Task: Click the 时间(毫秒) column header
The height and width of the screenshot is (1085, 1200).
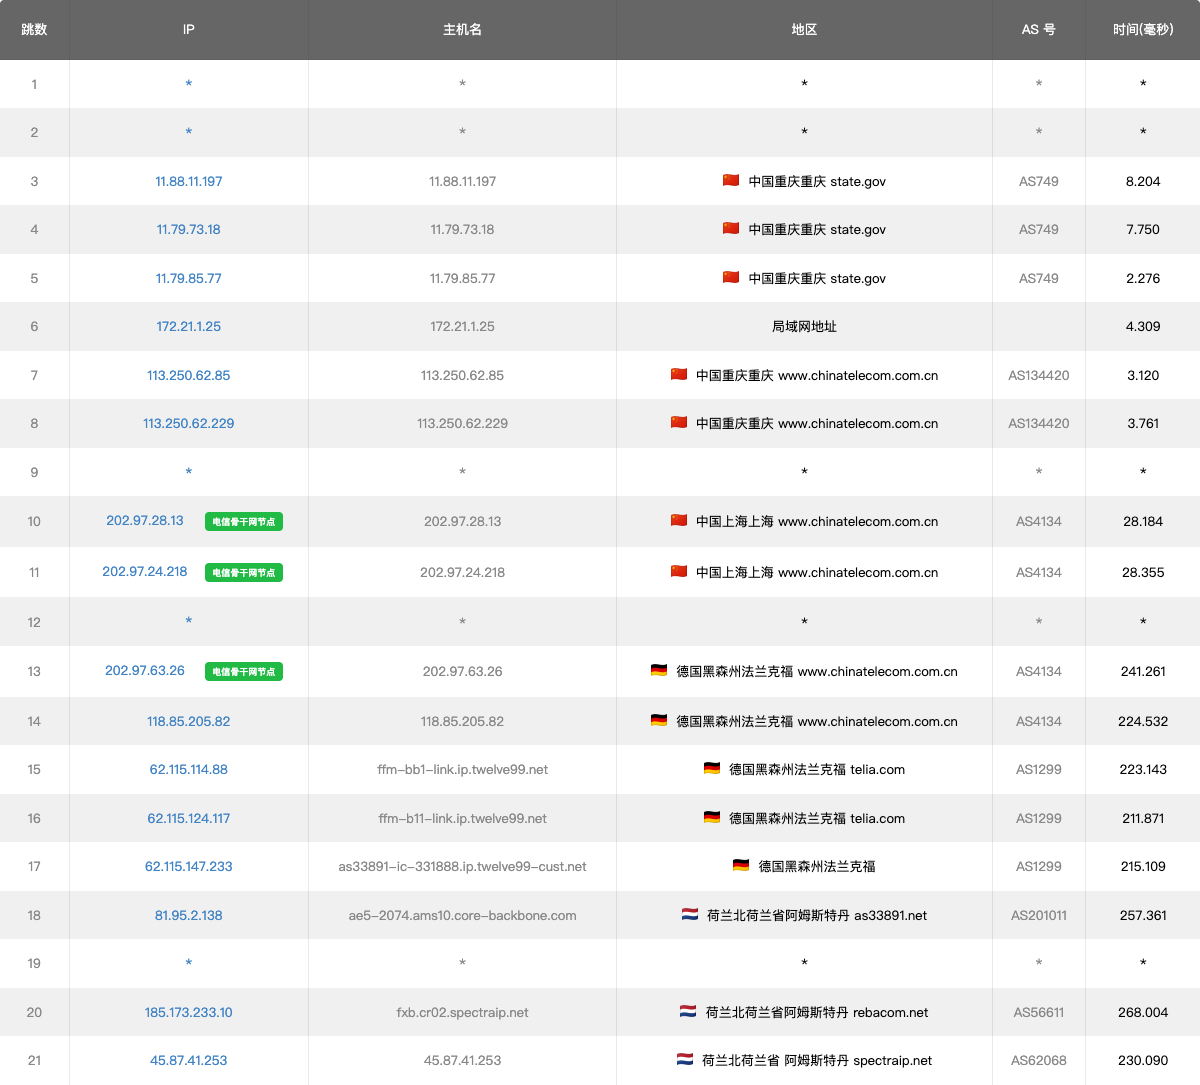Action: 1142,29
